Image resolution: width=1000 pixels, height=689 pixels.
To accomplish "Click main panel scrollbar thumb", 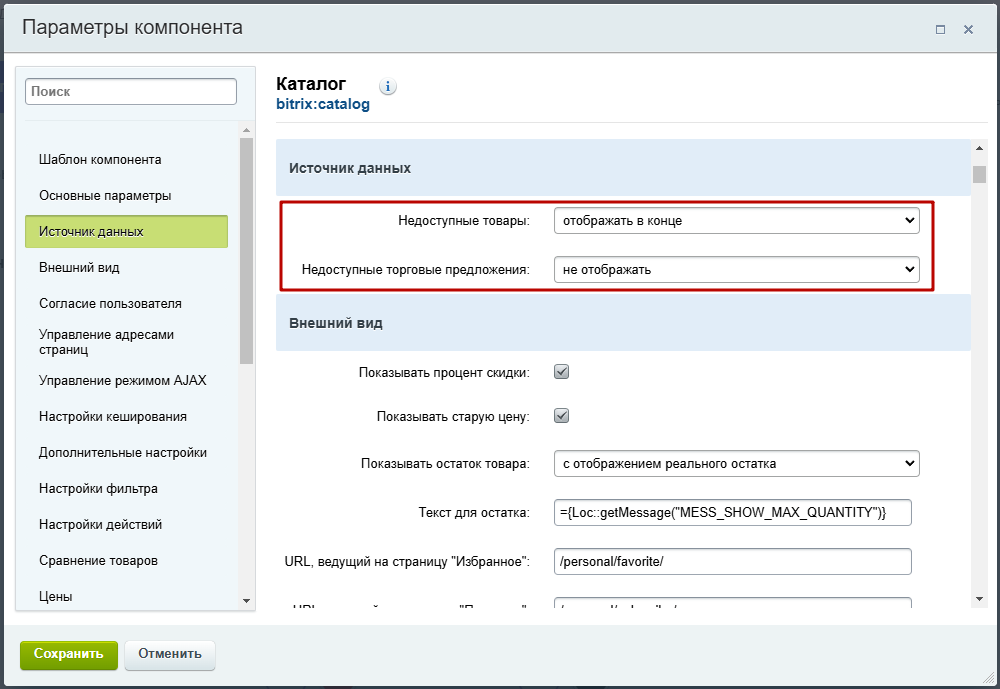I will click(x=979, y=174).
